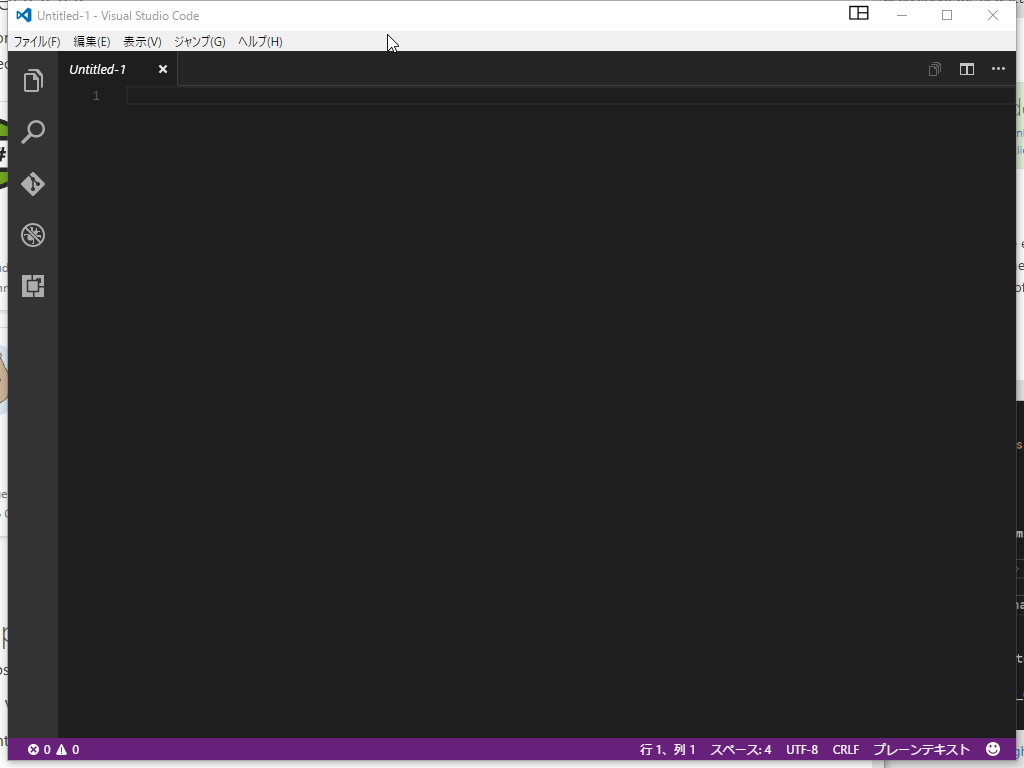1024x768 pixels.
Task: Close the Visual Studio Code window
Action: pyautogui.click(x=993, y=15)
